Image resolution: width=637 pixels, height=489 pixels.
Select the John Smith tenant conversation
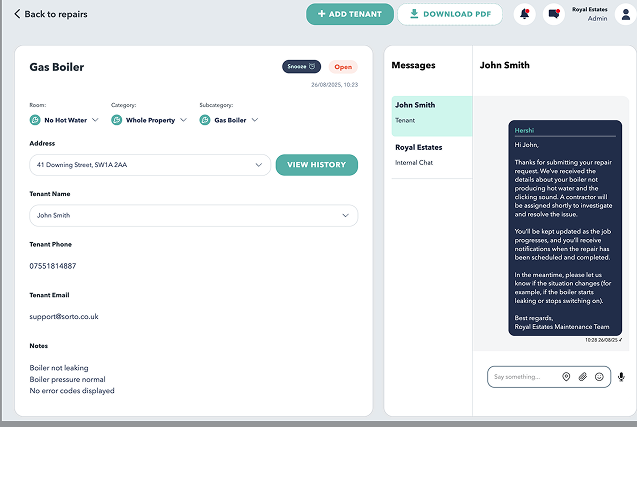pos(431,111)
